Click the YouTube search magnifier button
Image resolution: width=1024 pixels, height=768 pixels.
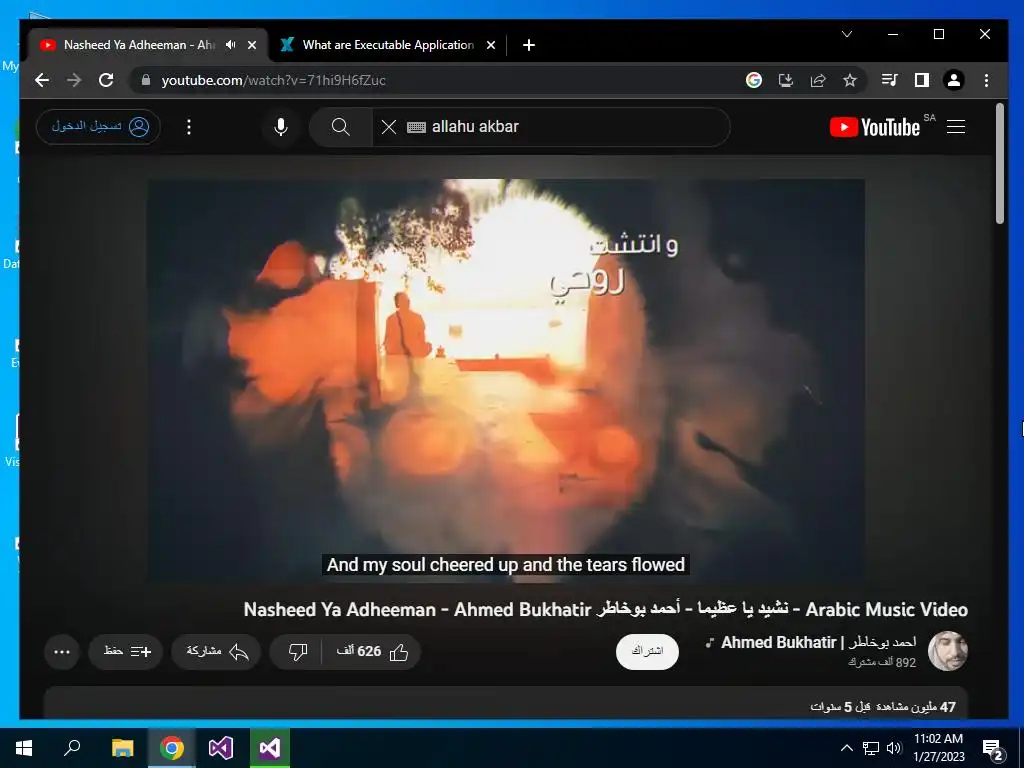pos(340,127)
